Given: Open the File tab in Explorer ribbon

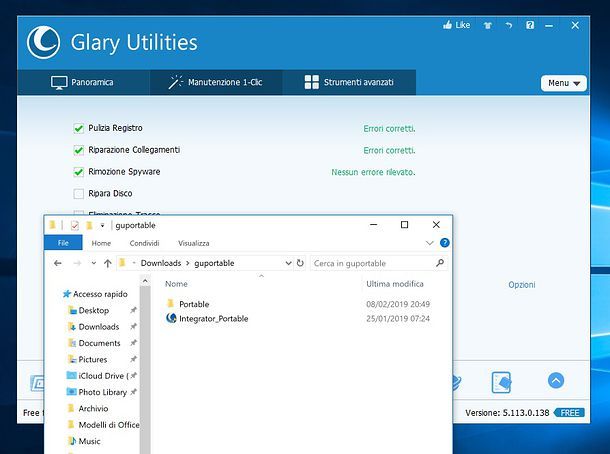Looking at the screenshot, I should (63, 243).
